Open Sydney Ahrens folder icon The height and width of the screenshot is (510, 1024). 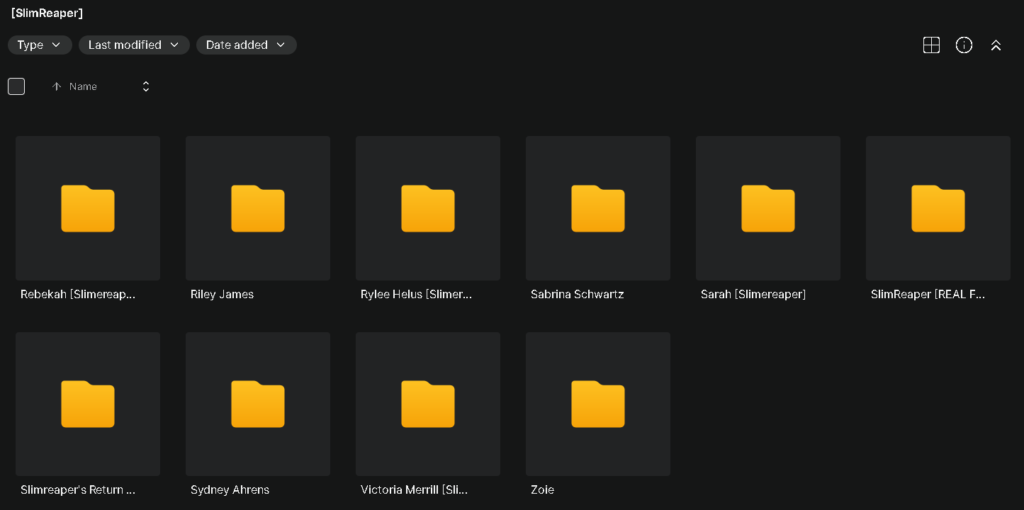[258, 404]
